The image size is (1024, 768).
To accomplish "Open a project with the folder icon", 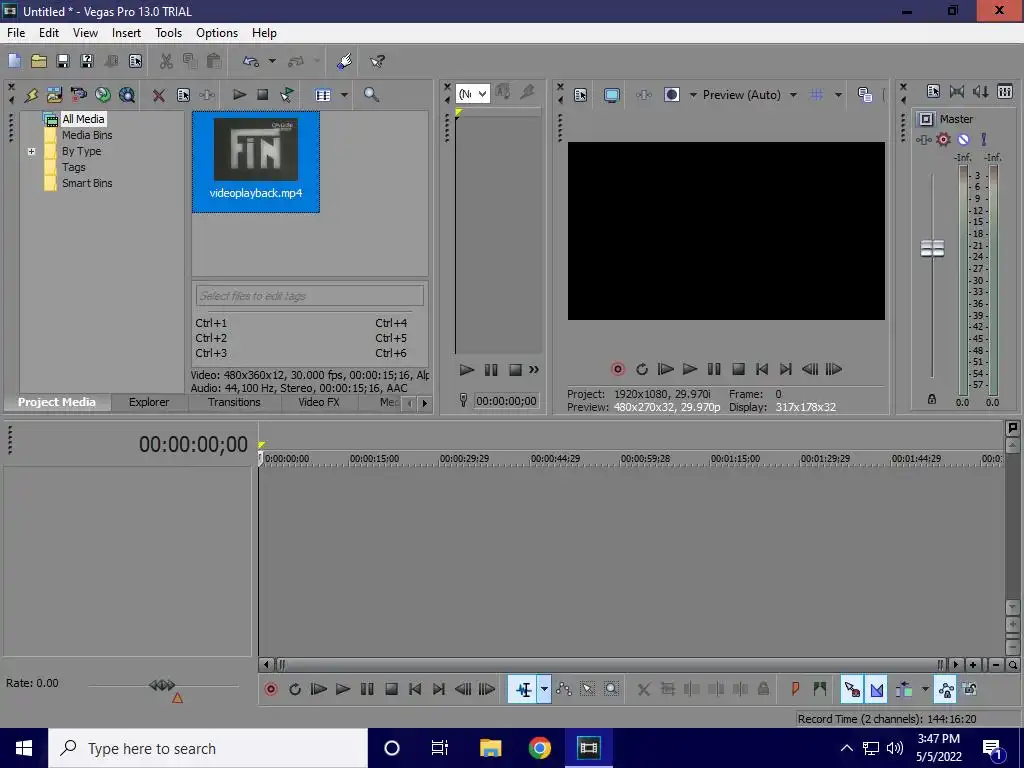I will pos(39,61).
